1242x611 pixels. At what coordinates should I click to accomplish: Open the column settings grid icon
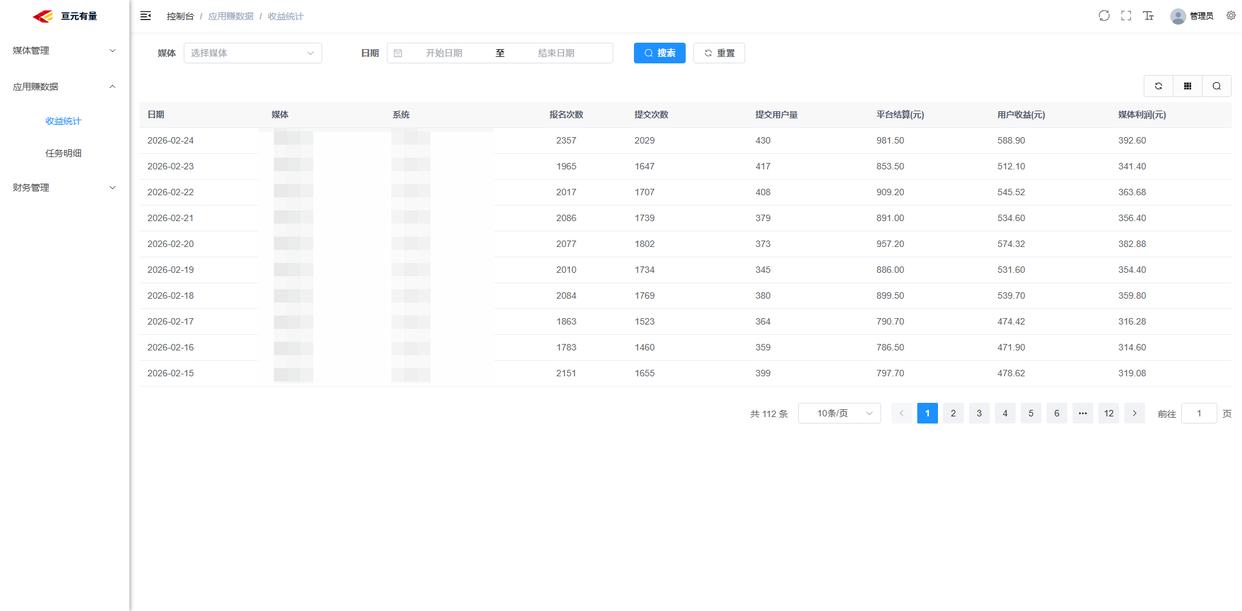point(1187,86)
